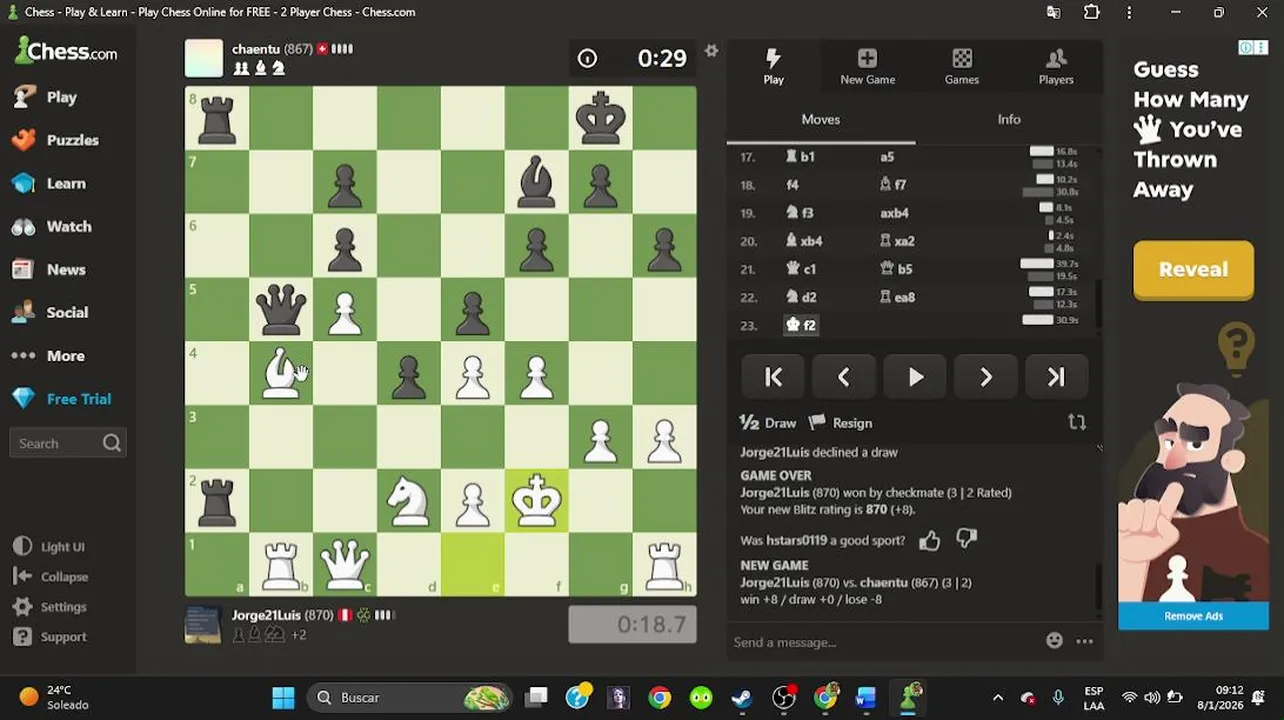The height and width of the screenshot is (720, 1284).
Task: Click the white bishop on b4
Action: click(x=281, y=373)
